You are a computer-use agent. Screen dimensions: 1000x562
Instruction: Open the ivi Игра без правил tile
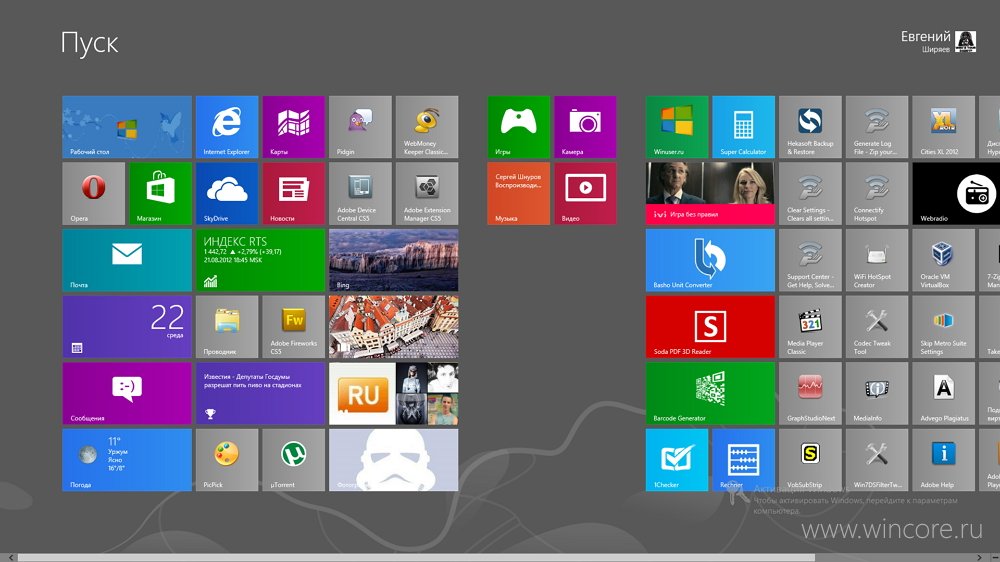tap(710, 193)
